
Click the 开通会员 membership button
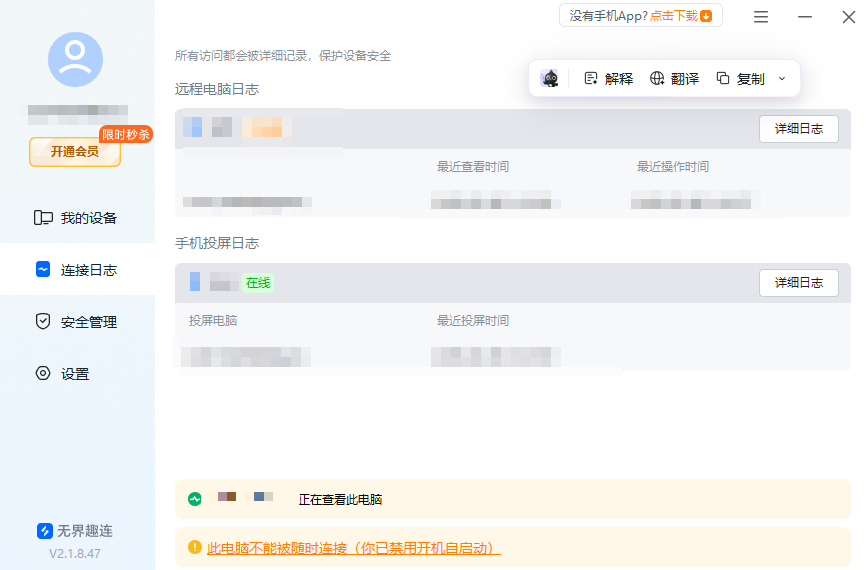point(75,152)
